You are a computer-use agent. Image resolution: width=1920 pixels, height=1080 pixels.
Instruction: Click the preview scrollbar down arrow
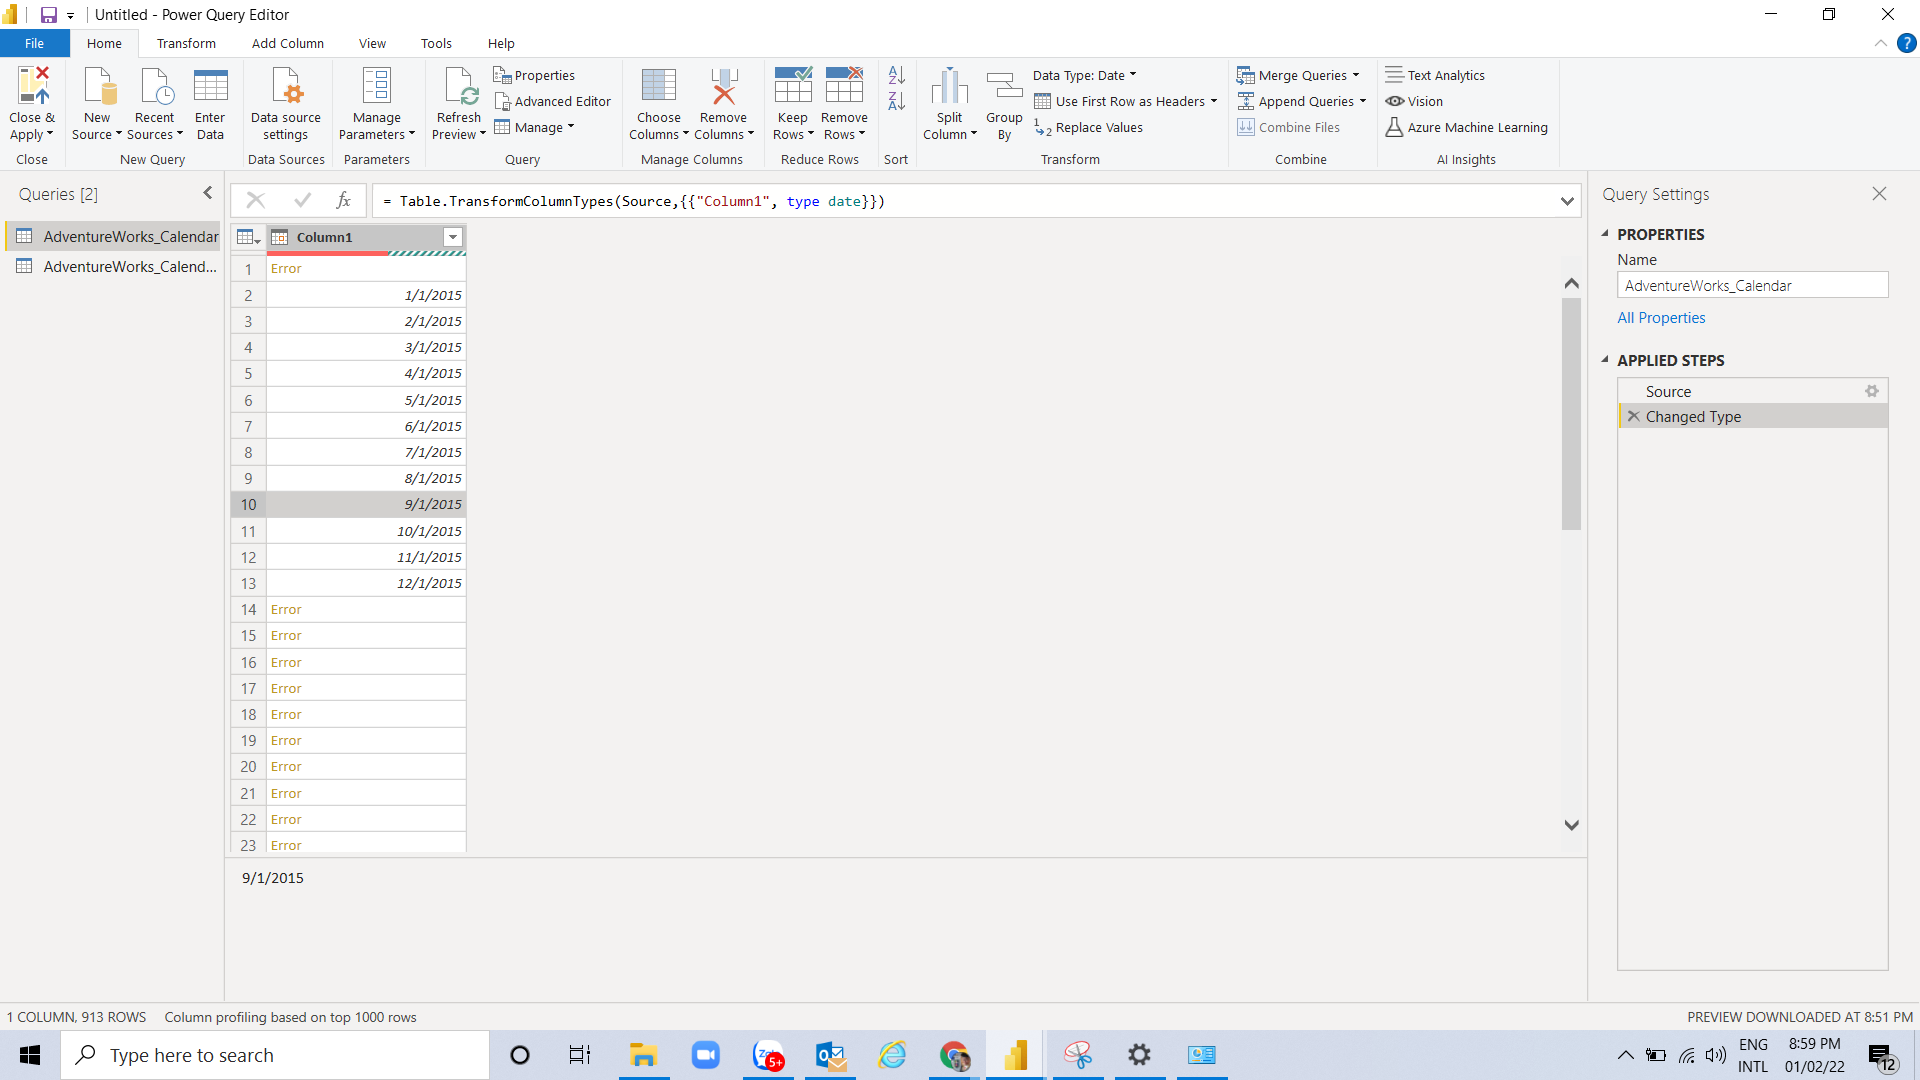1571,825
